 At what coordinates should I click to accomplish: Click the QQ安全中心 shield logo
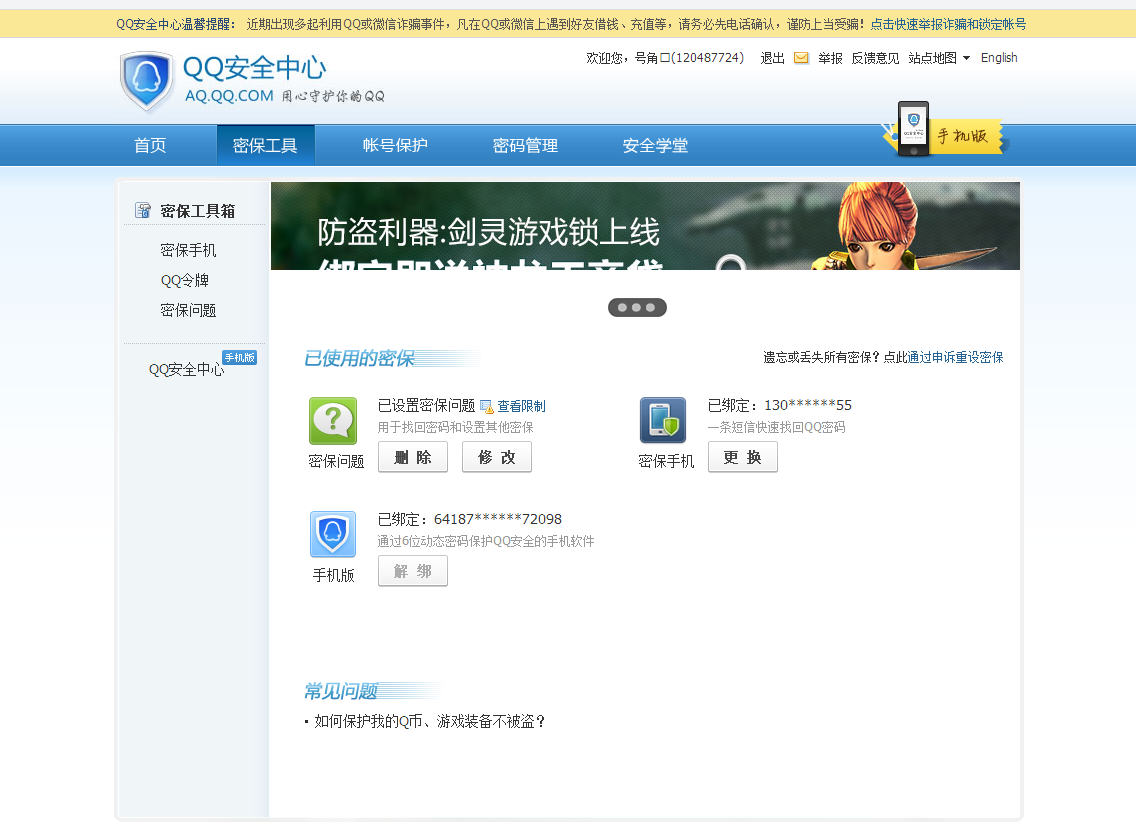147,81
